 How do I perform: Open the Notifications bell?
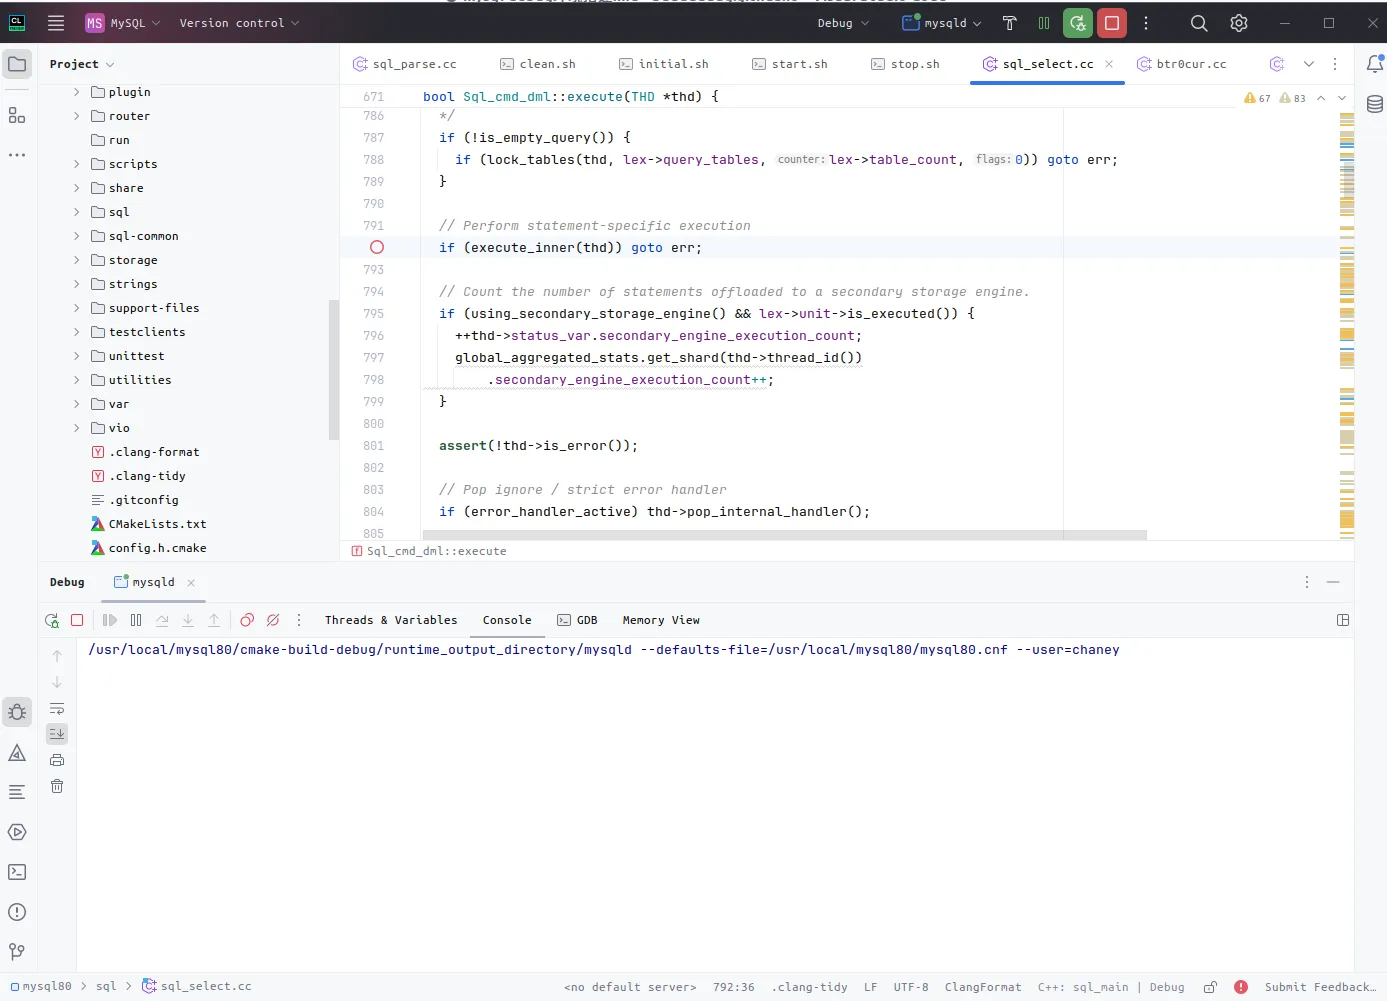click(1375, 64)
